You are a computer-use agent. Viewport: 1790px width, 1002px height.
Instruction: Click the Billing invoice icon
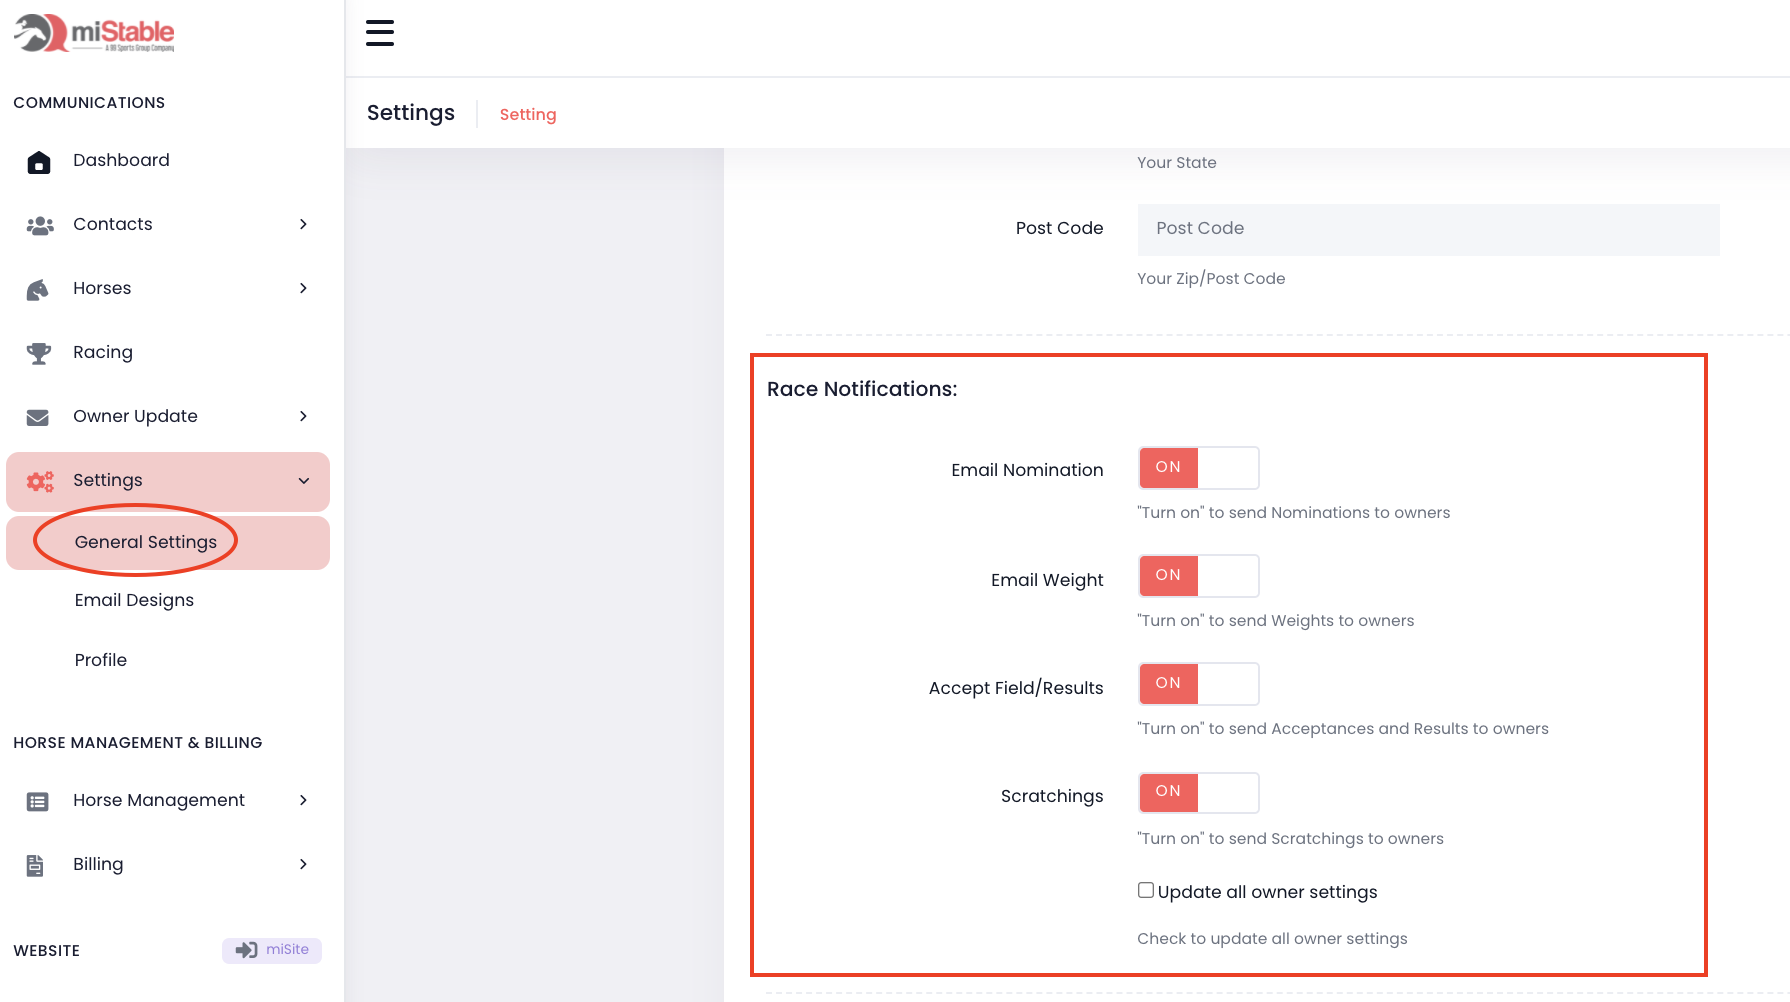coord(35,865)
